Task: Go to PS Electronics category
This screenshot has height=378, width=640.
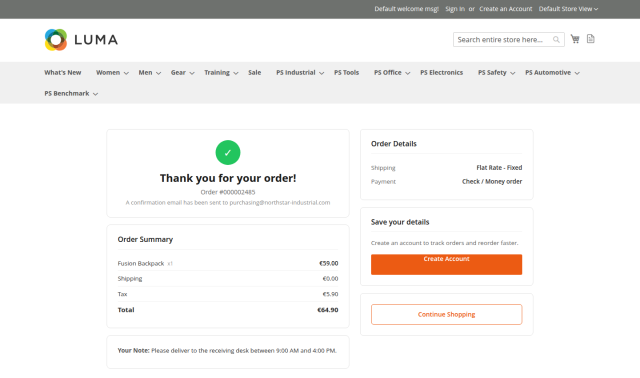Action: [441, 73]
